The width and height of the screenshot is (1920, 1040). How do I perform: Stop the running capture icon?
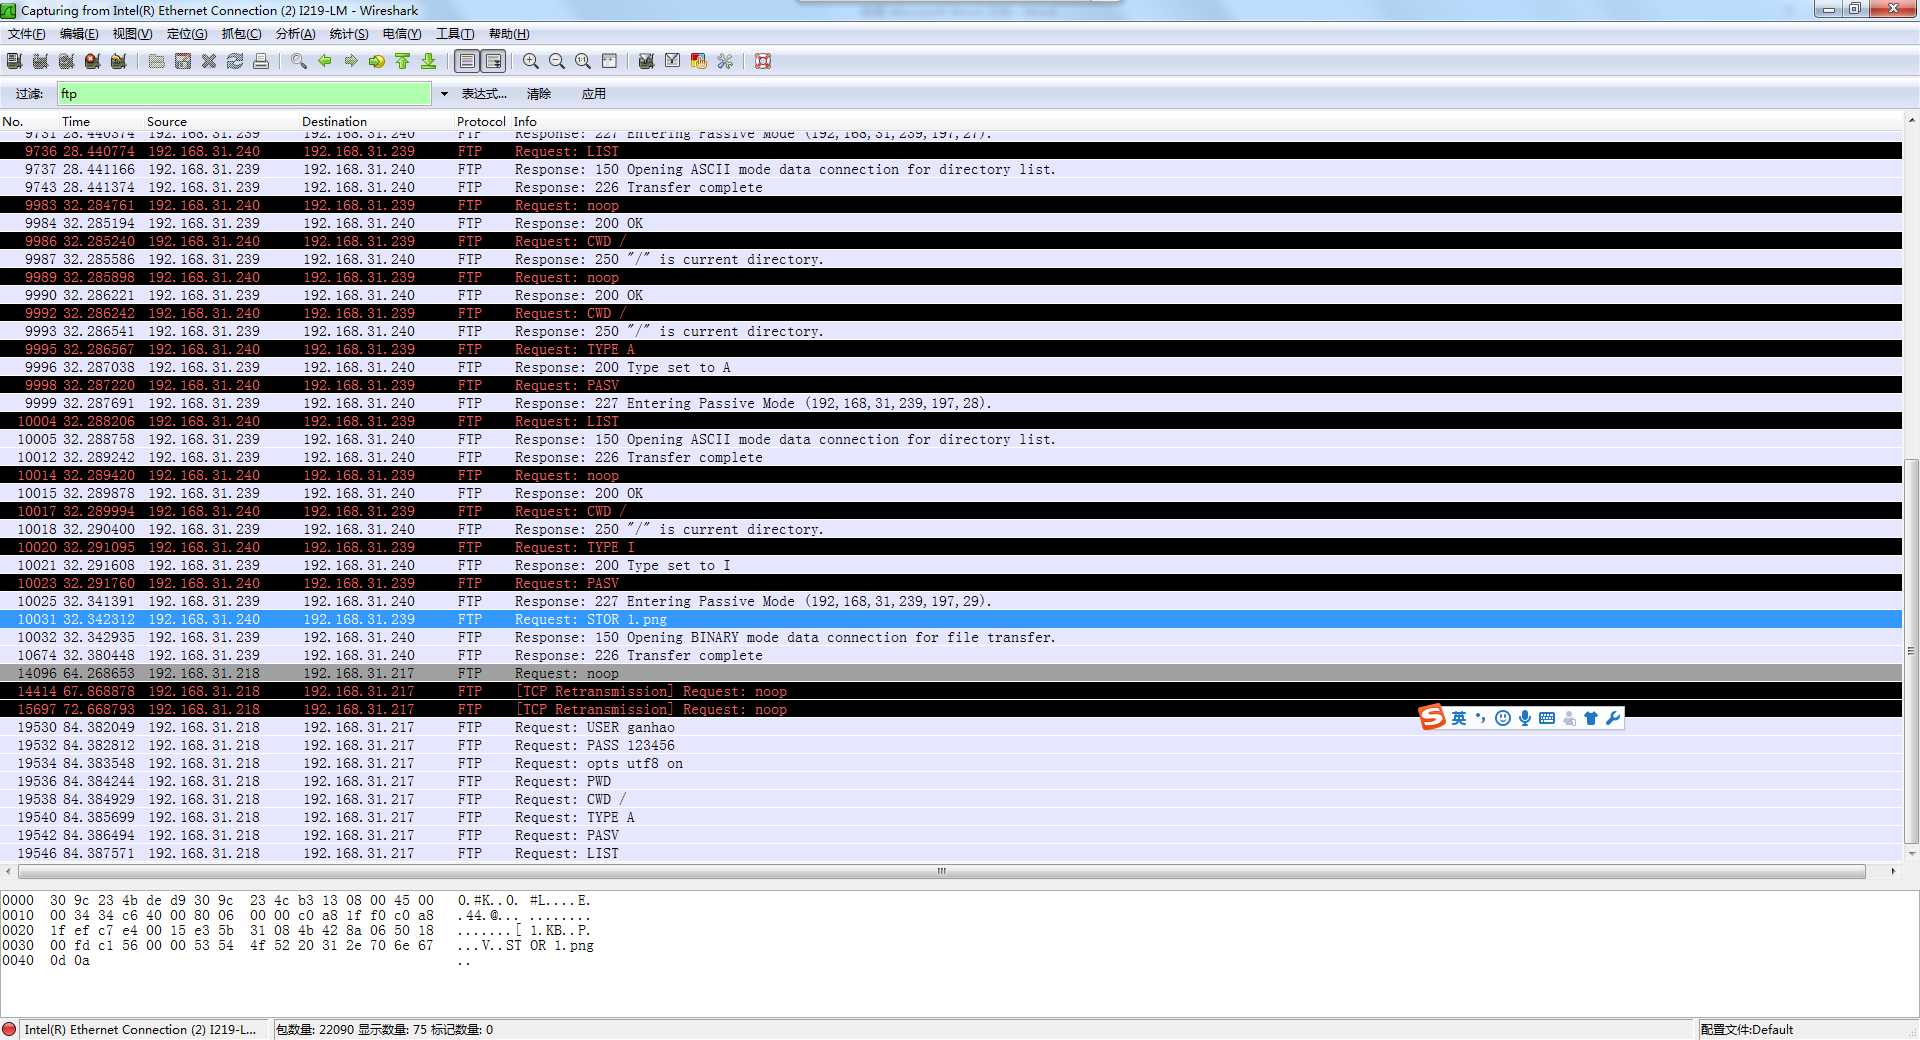(93, 61)
